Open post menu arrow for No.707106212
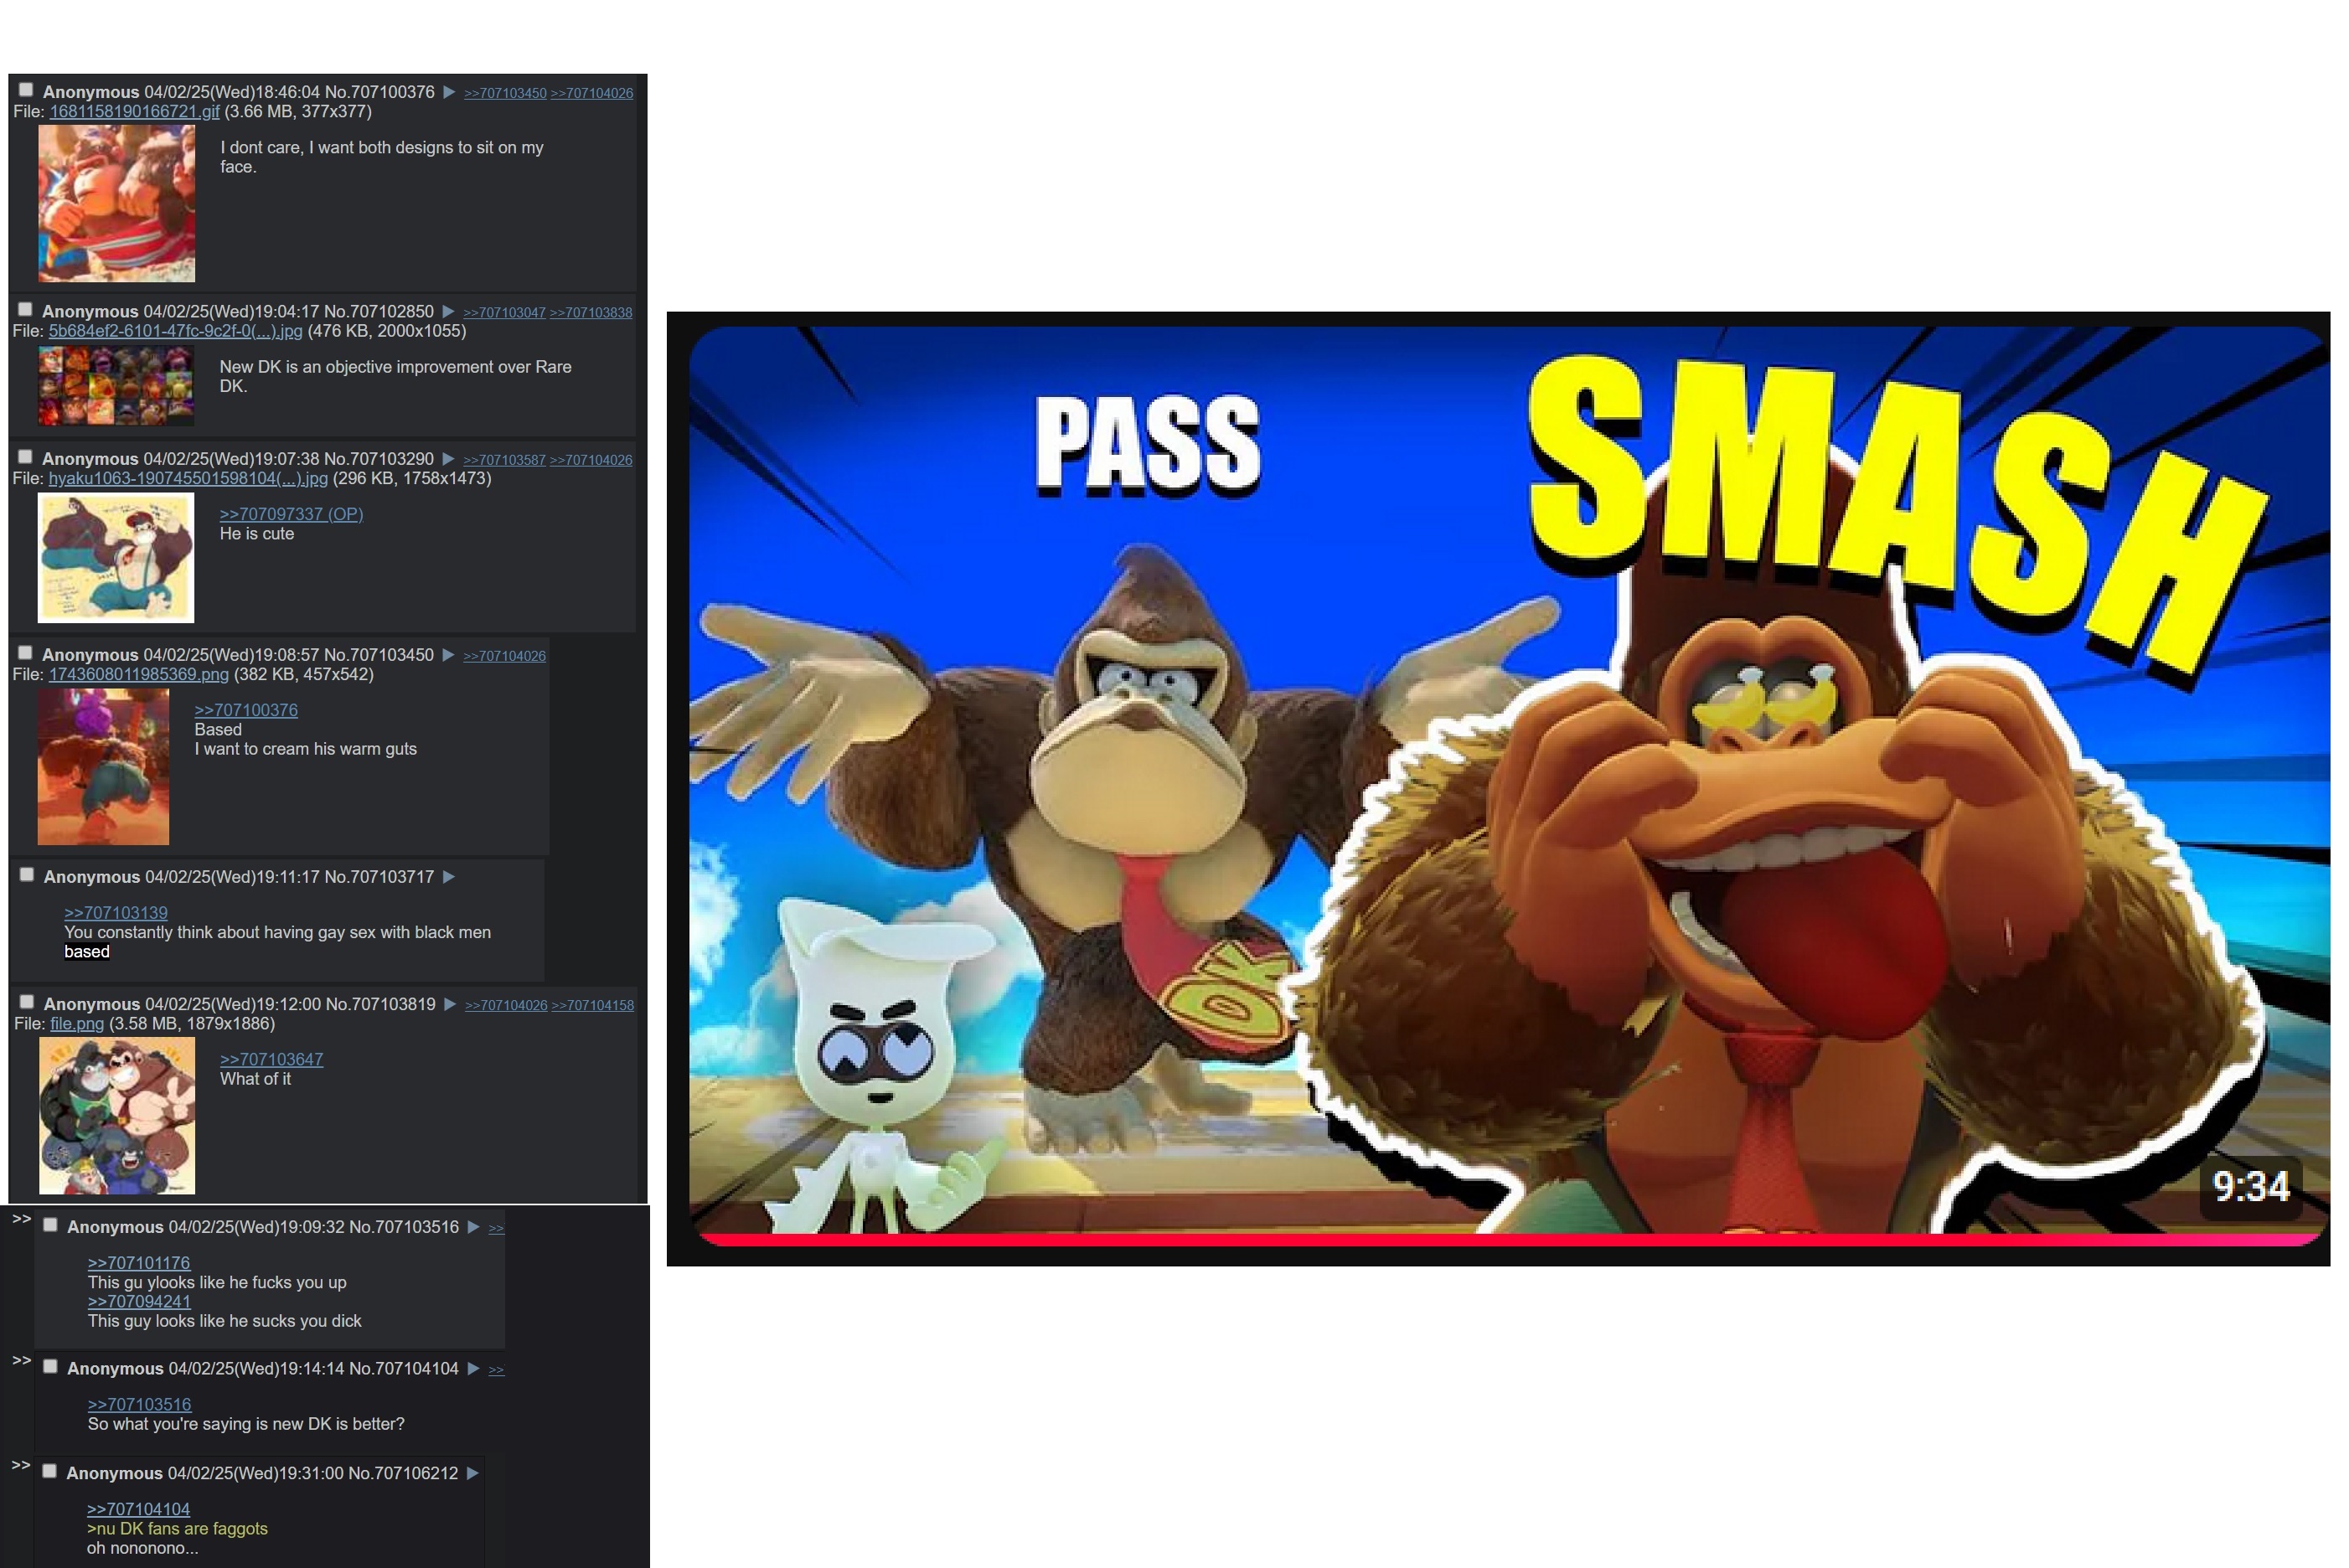 coord(473,1473)
